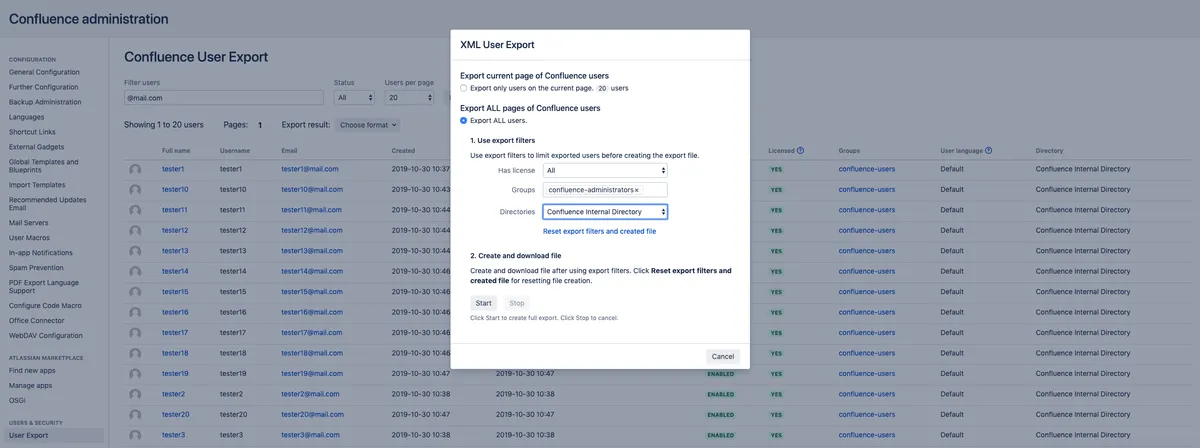Open the Choose format export dropdown
Image resolution: width=1200 pixels, height=448 pixels.
[367, 125]
